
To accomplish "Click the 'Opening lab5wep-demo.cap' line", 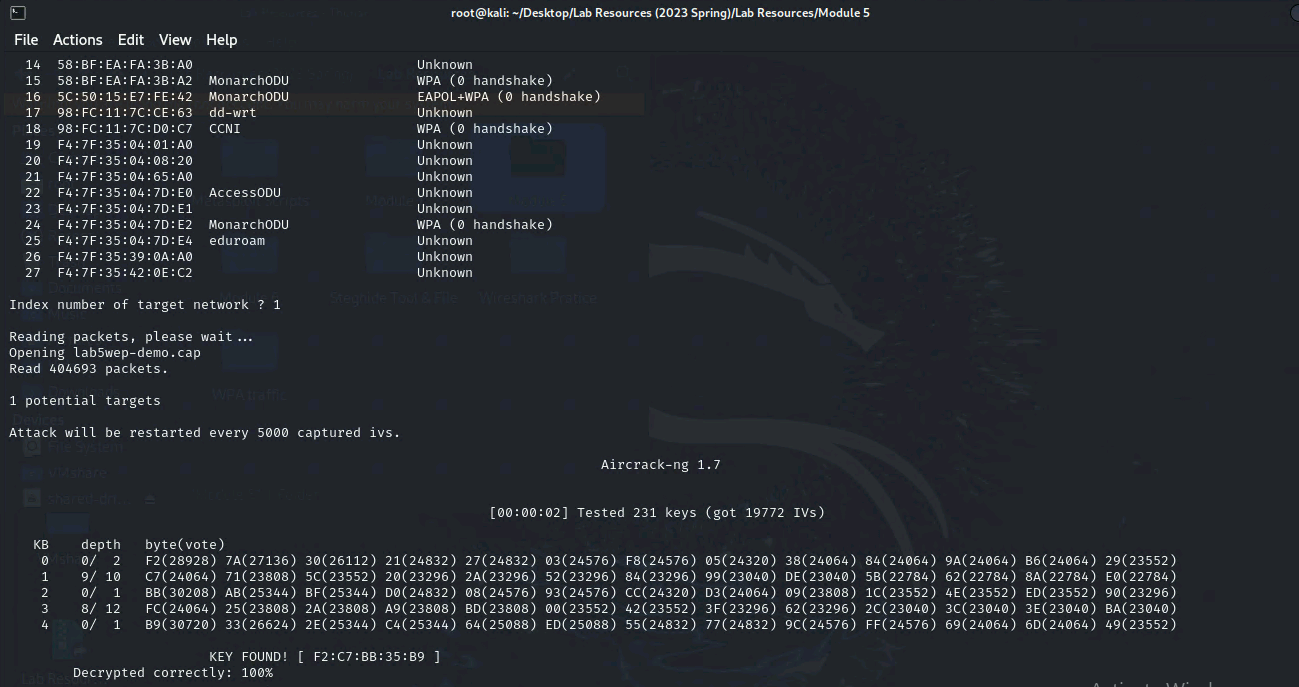I will pyautogui.click(x=105, y=353).
